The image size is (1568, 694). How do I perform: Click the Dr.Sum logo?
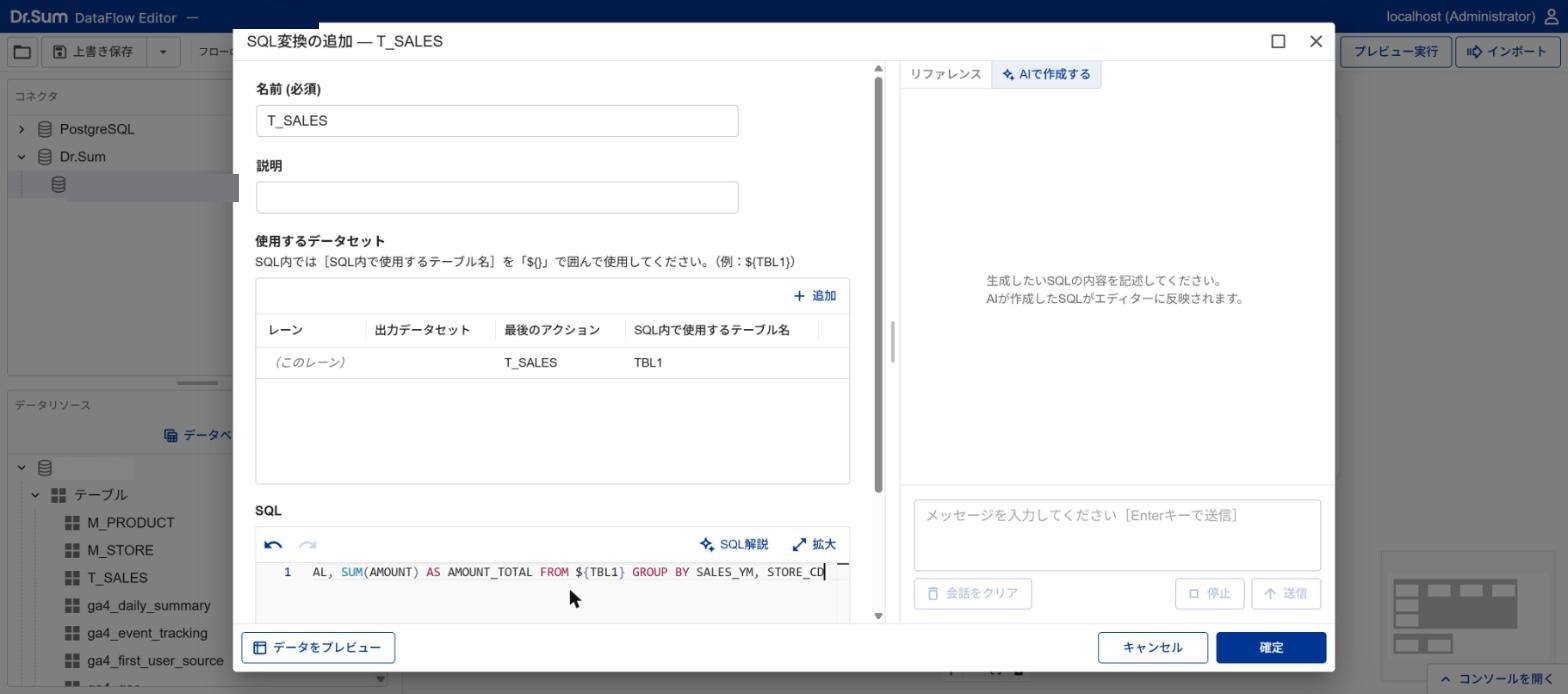[38, 17]
